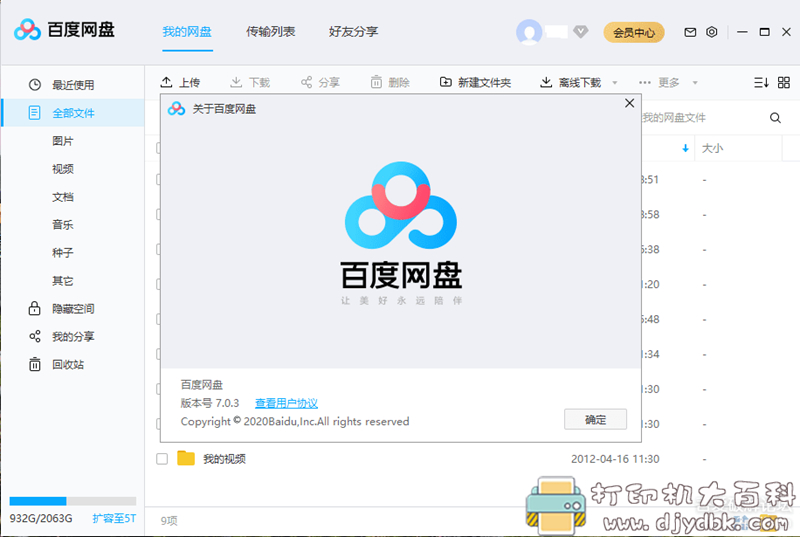Click the recycle bin sidebar icon

35,364
